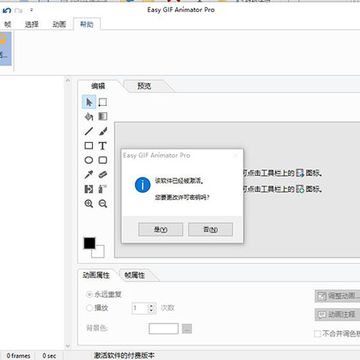Toggle the 不合并调色板 checkbox

pyautogui.click(x=318, y=334)
